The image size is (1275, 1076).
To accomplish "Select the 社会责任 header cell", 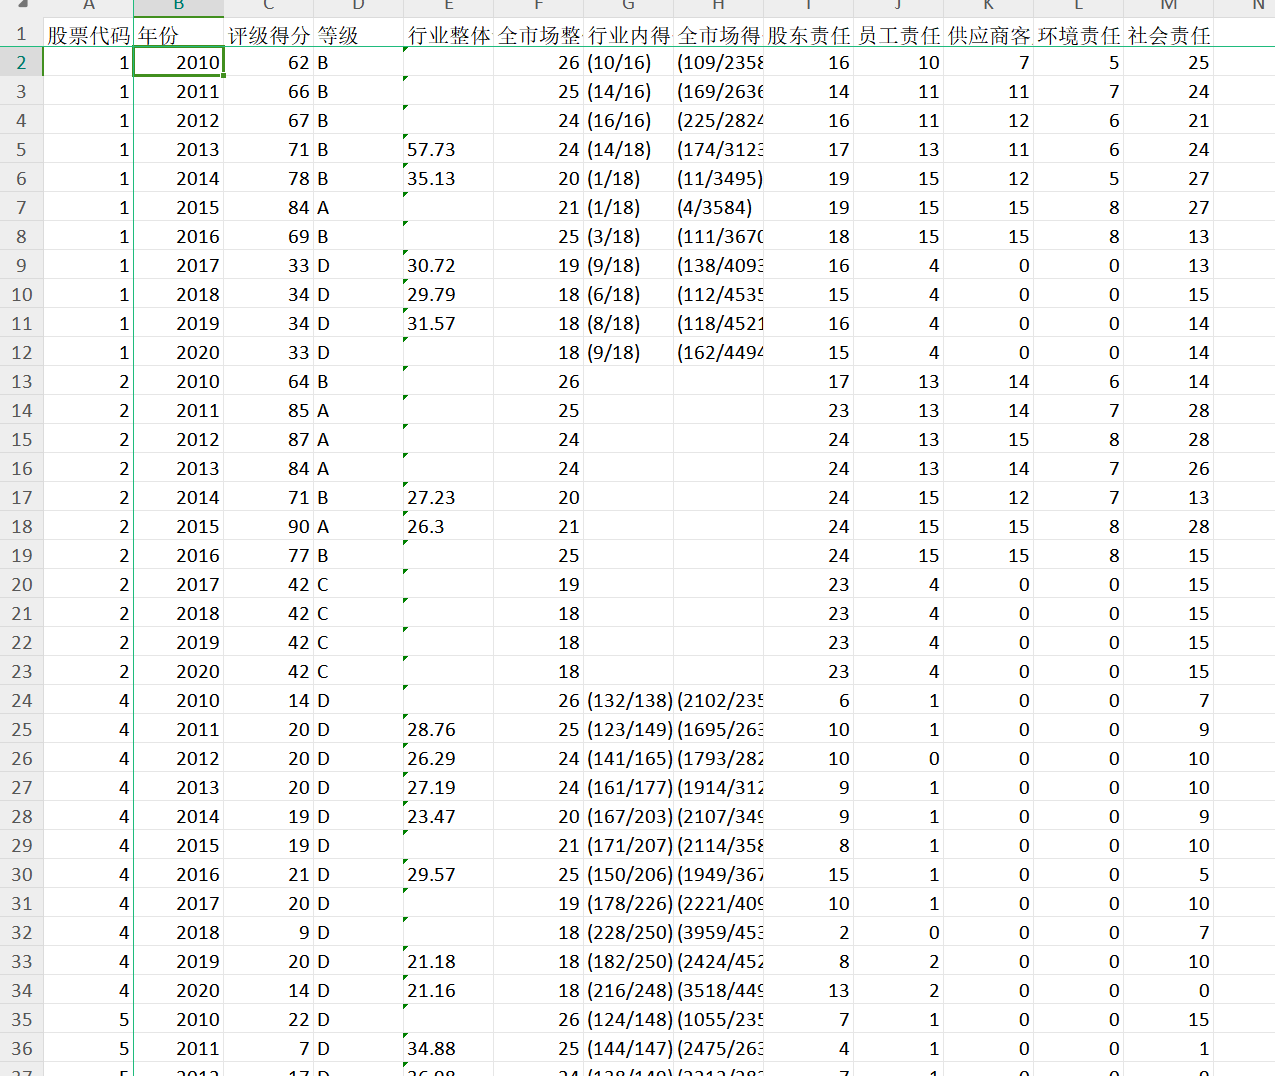I will 1168,34.
